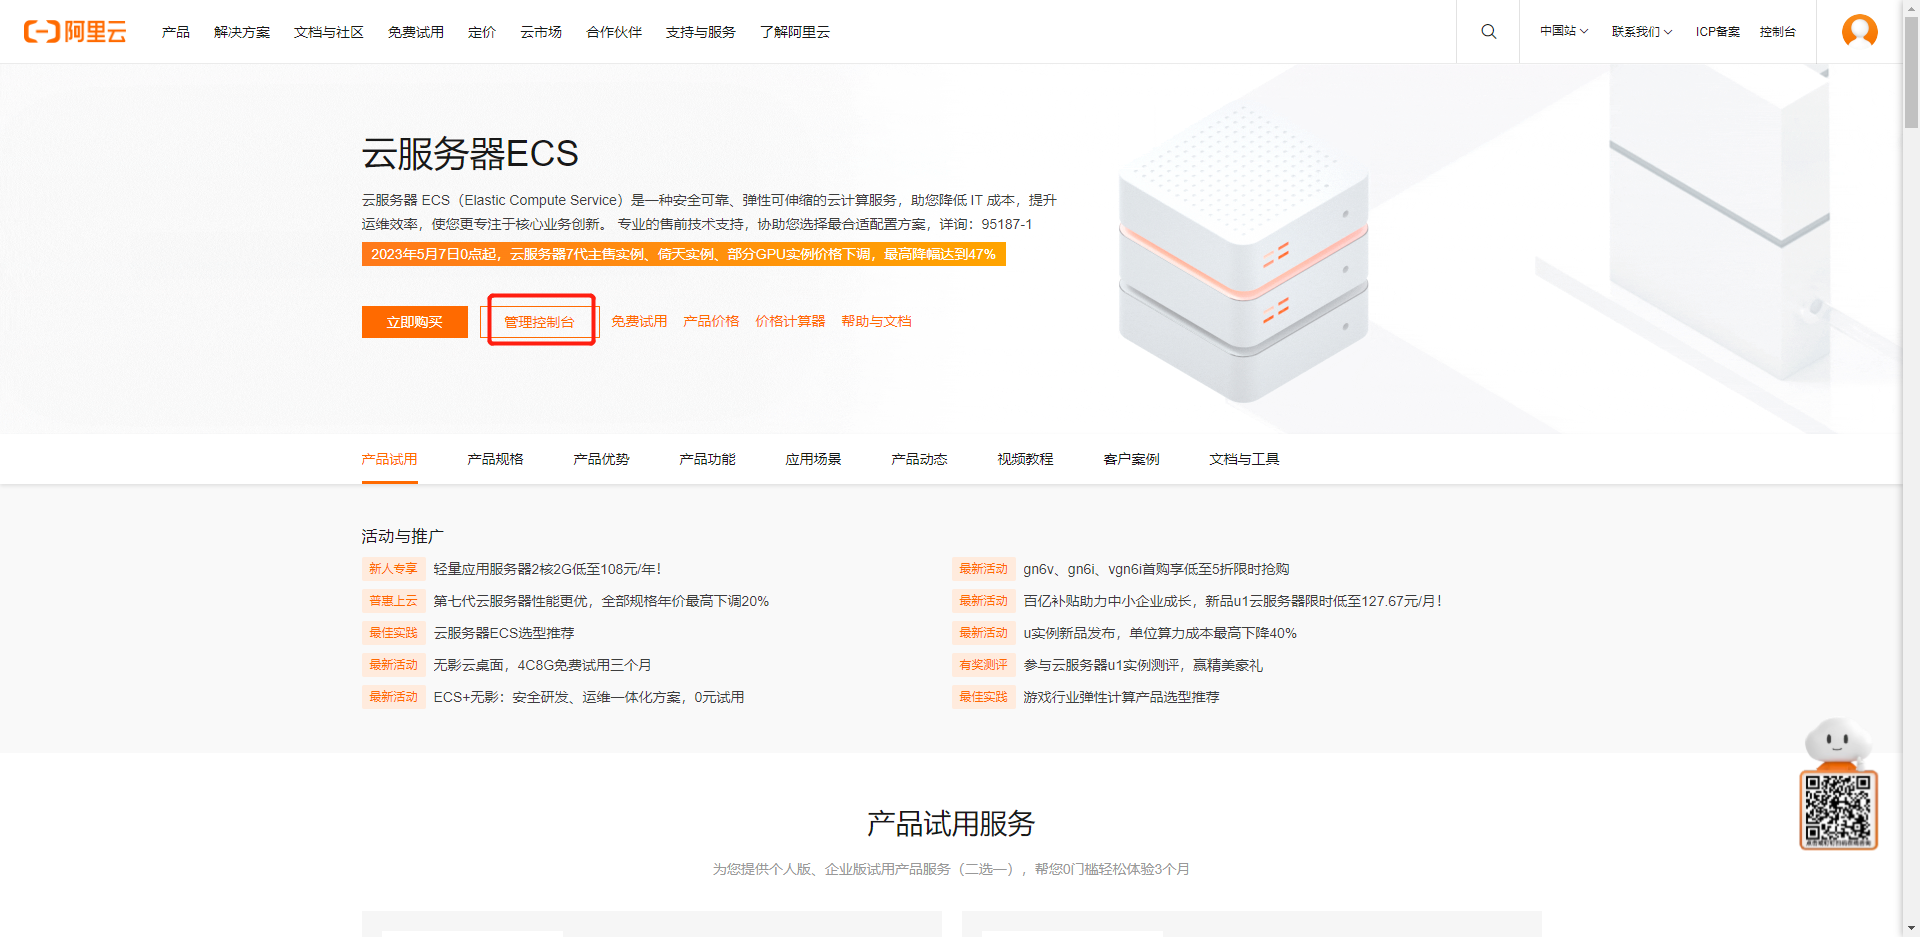Click the orange 2023年5月7日 price cut banner
The width and height of the screenshot is (1920, 937).
click(684, 254)
